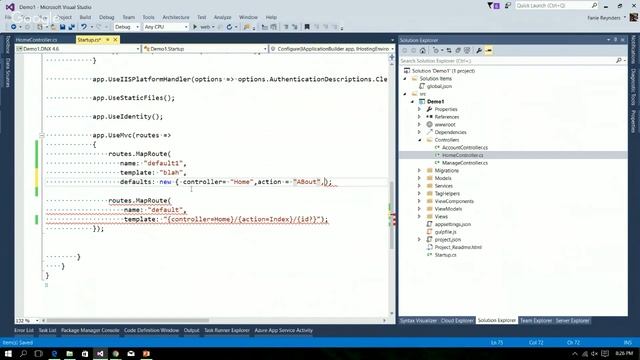The image size is (640, 360).
Task: Open the Debug menu
Action: pyautogui.click(x=107, y=17)
